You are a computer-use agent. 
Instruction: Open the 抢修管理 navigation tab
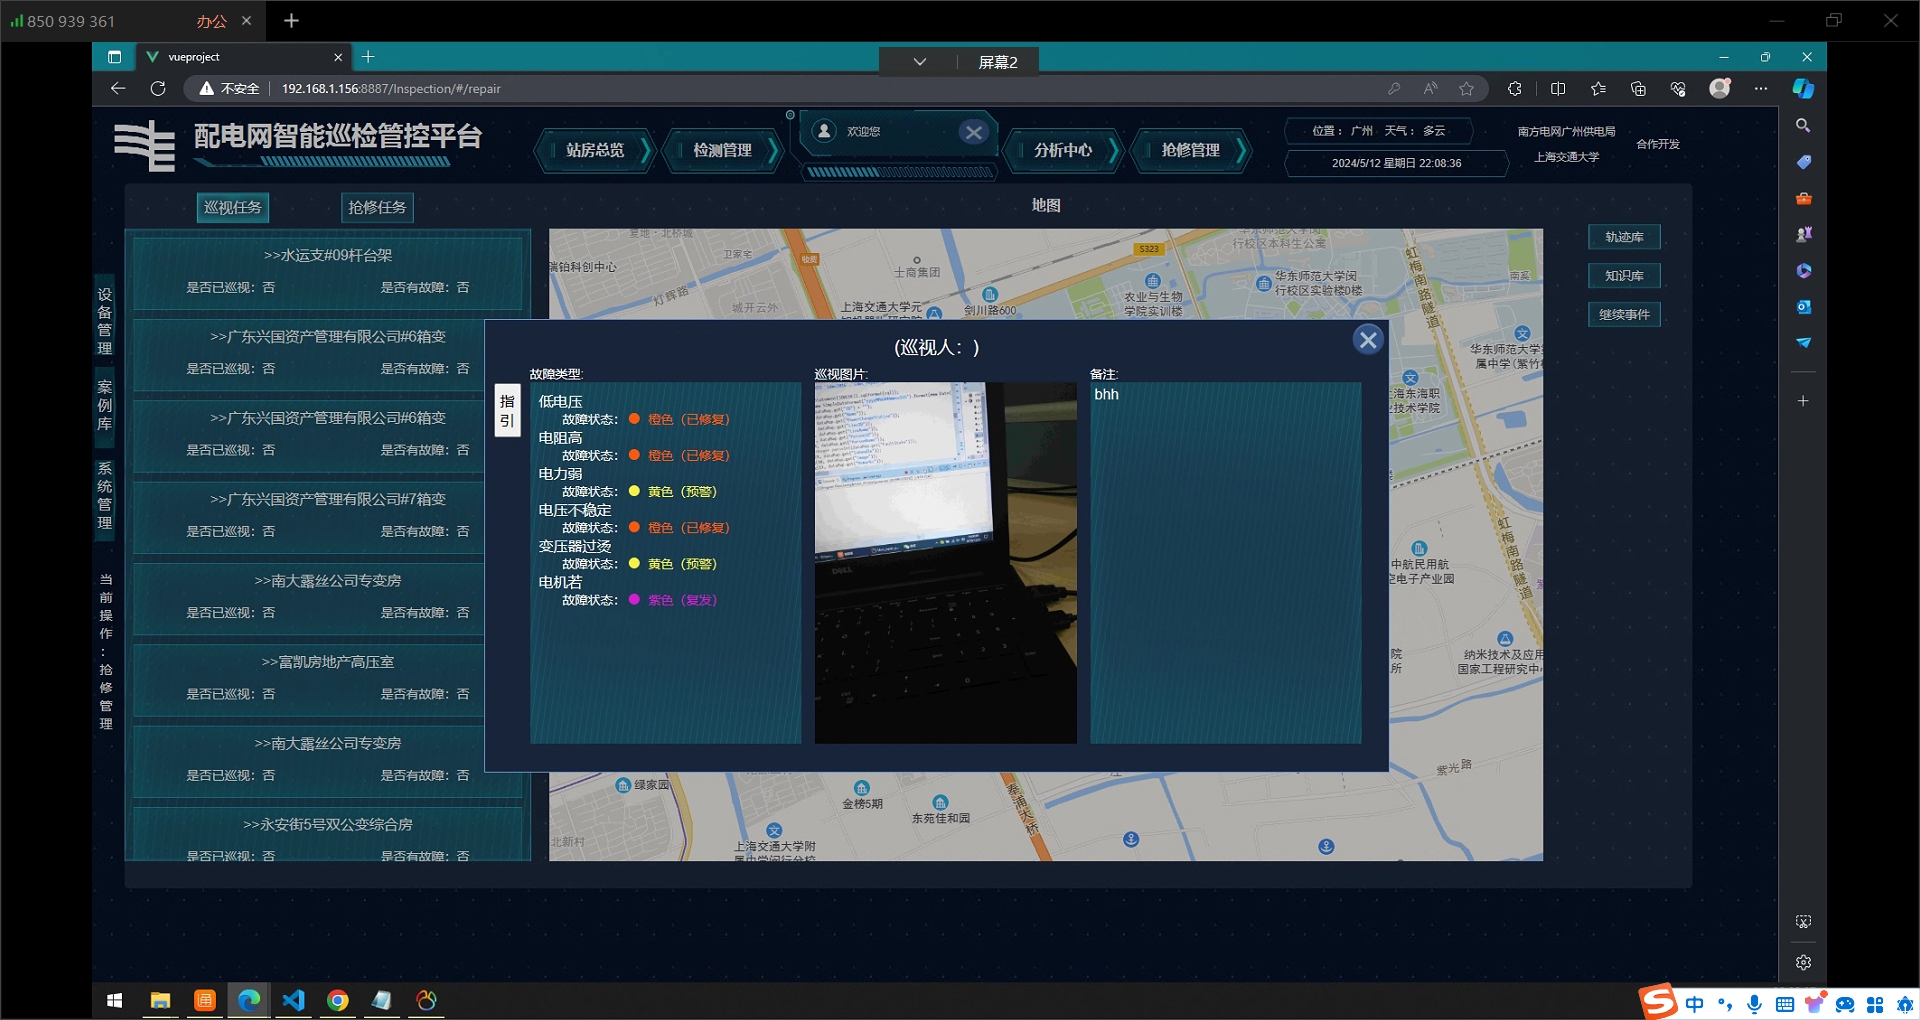[x=1190, y=150]
